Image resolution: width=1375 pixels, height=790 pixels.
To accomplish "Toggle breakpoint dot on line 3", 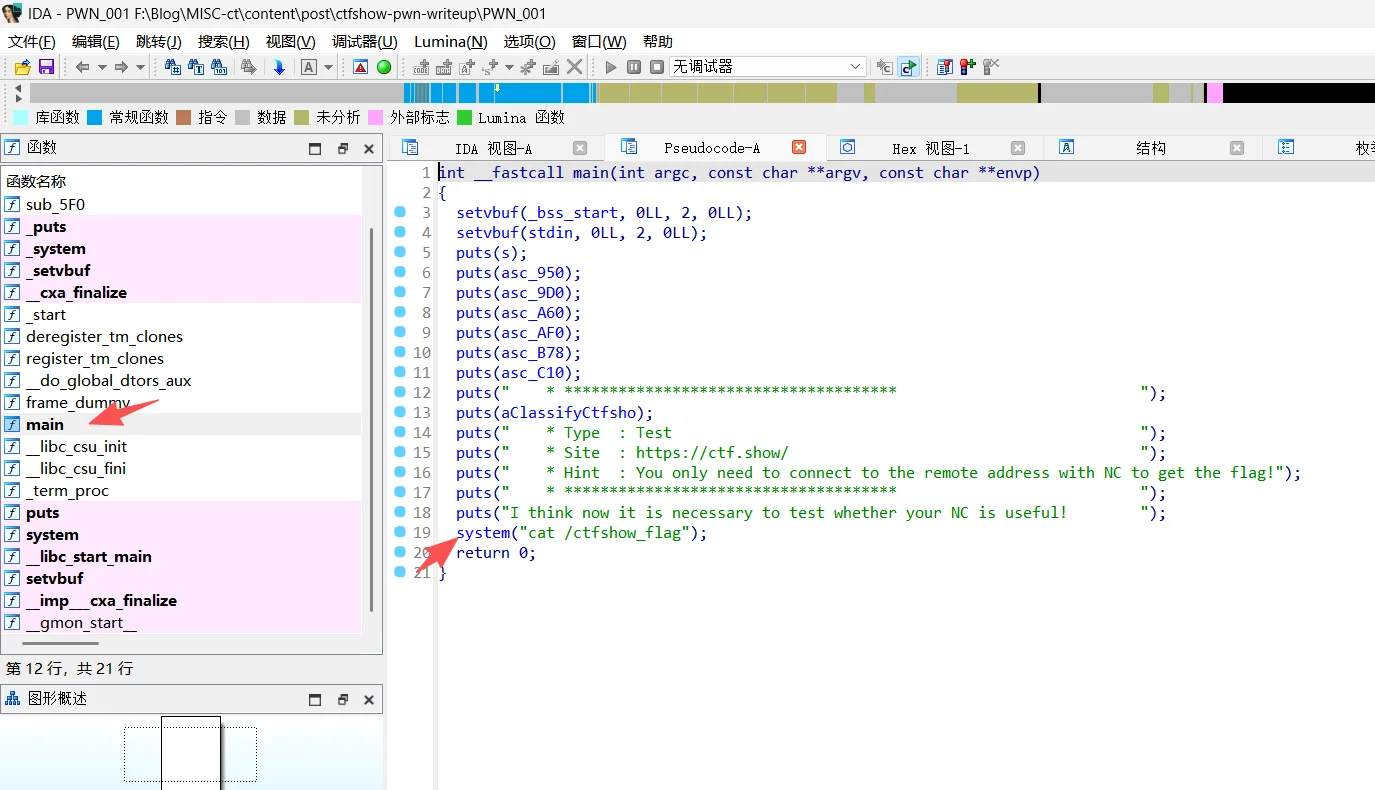I will coord(400,212).
